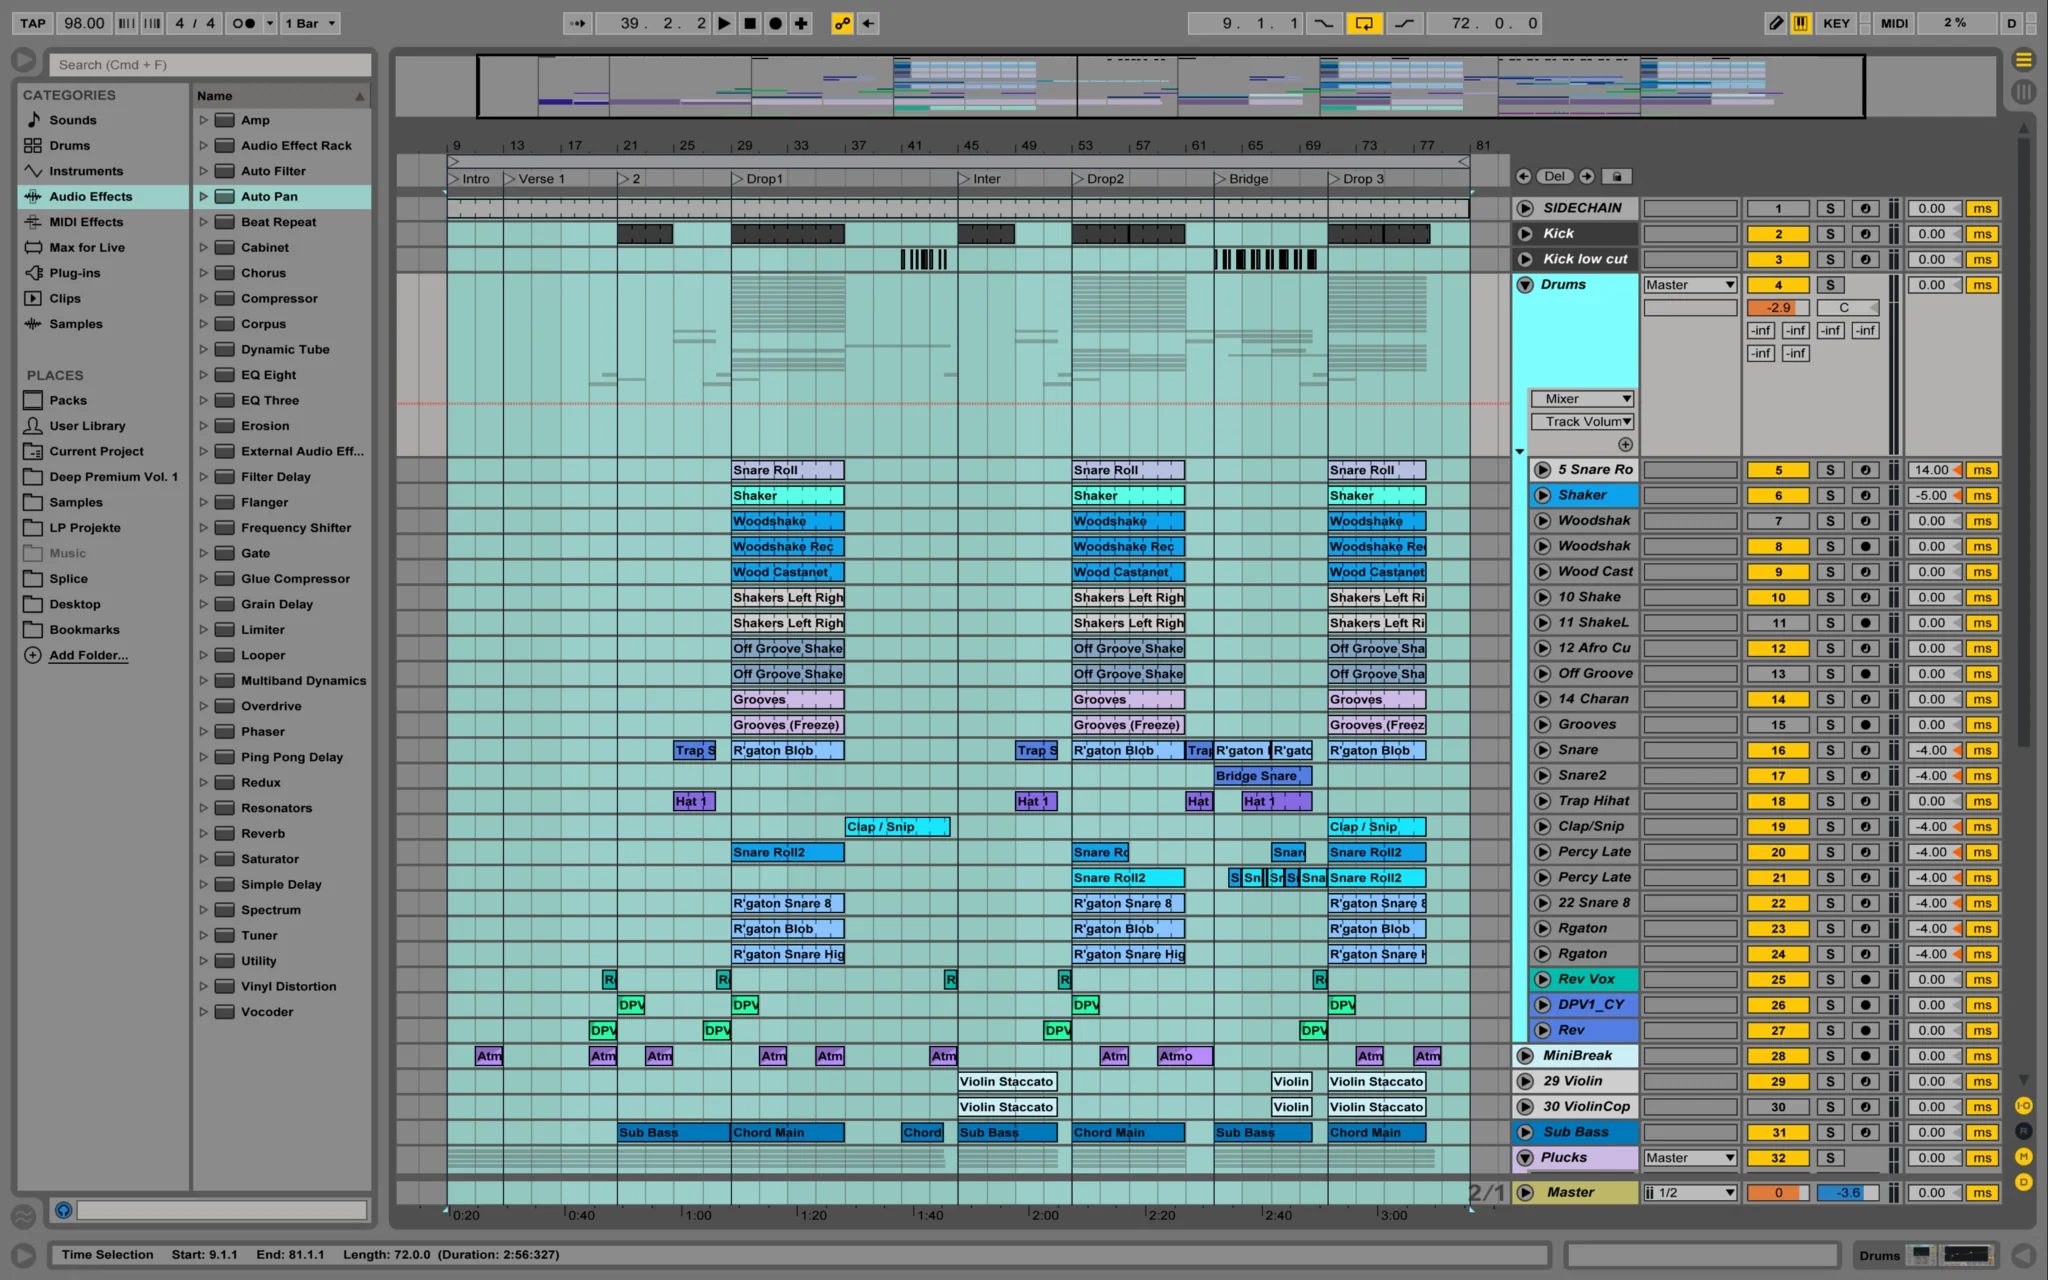Toggle browser Preview headphones icon
Image resolution: width=2048 pixels, height=1280 pixels.
(x=63, y=1211)
